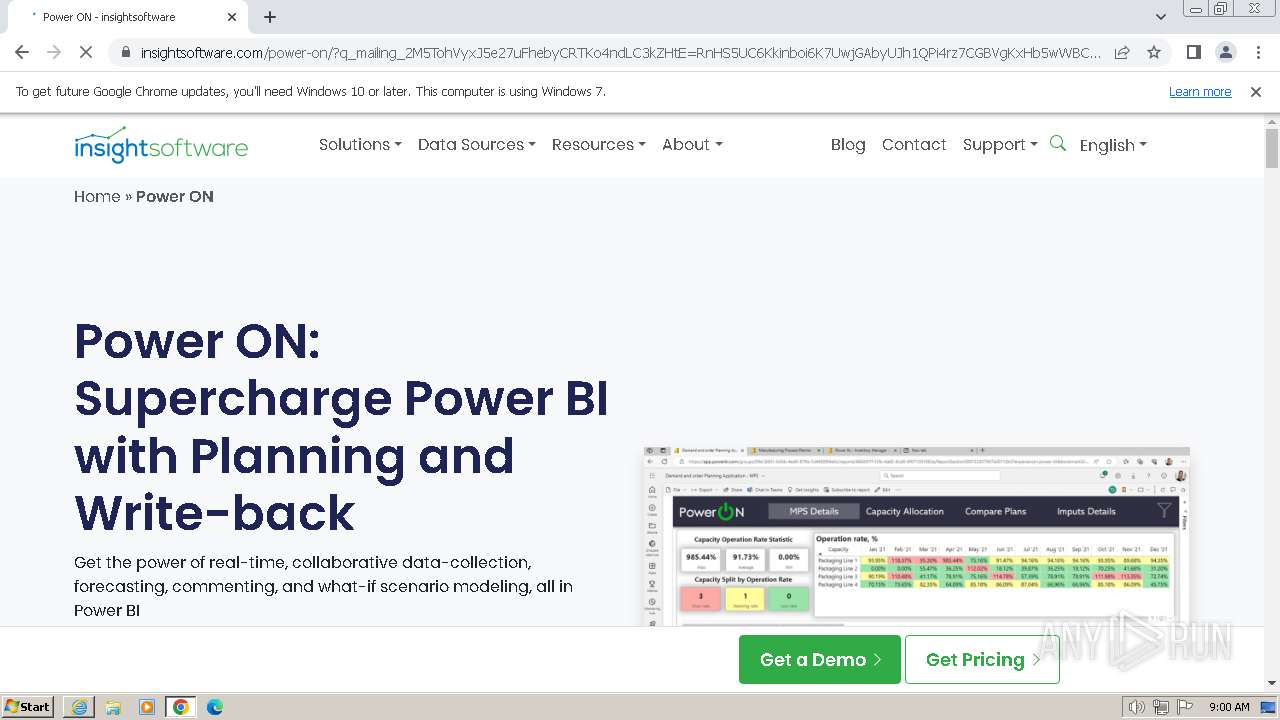Open a new tab with plus button
The height and width of the screenshot is (720, 1280).
coord(270,17)
